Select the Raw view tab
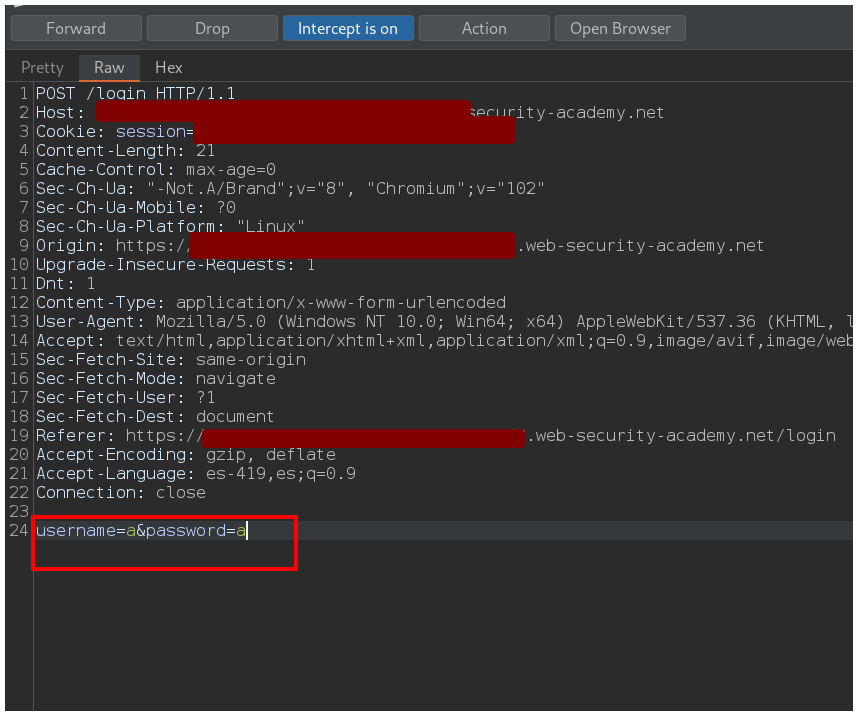The height and width of the screenshot is (716, 858). tap(109, 67)
